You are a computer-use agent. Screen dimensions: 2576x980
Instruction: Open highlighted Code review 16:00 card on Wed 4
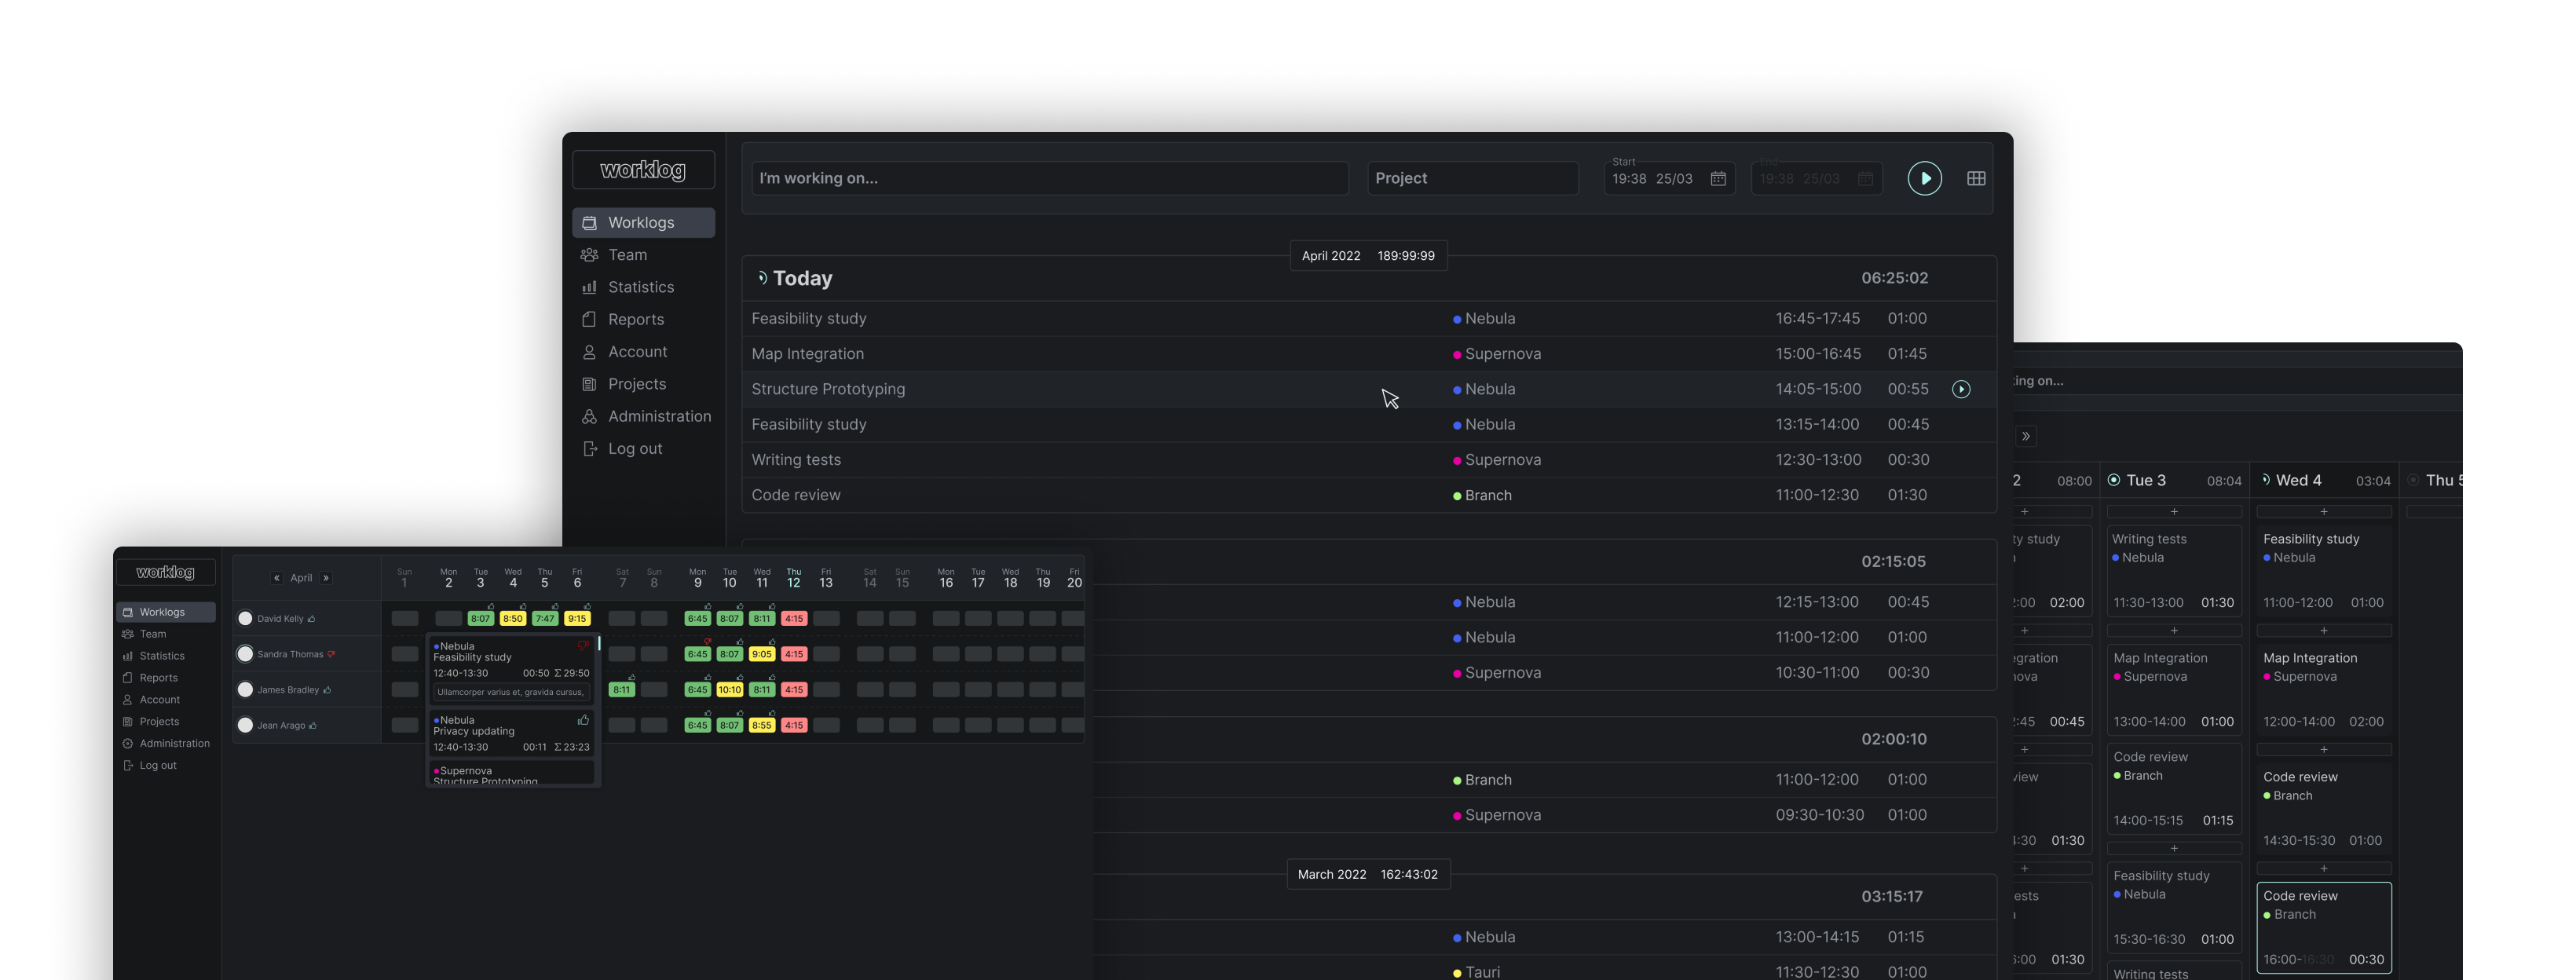pyautogui.click(x=2324, y=927)
